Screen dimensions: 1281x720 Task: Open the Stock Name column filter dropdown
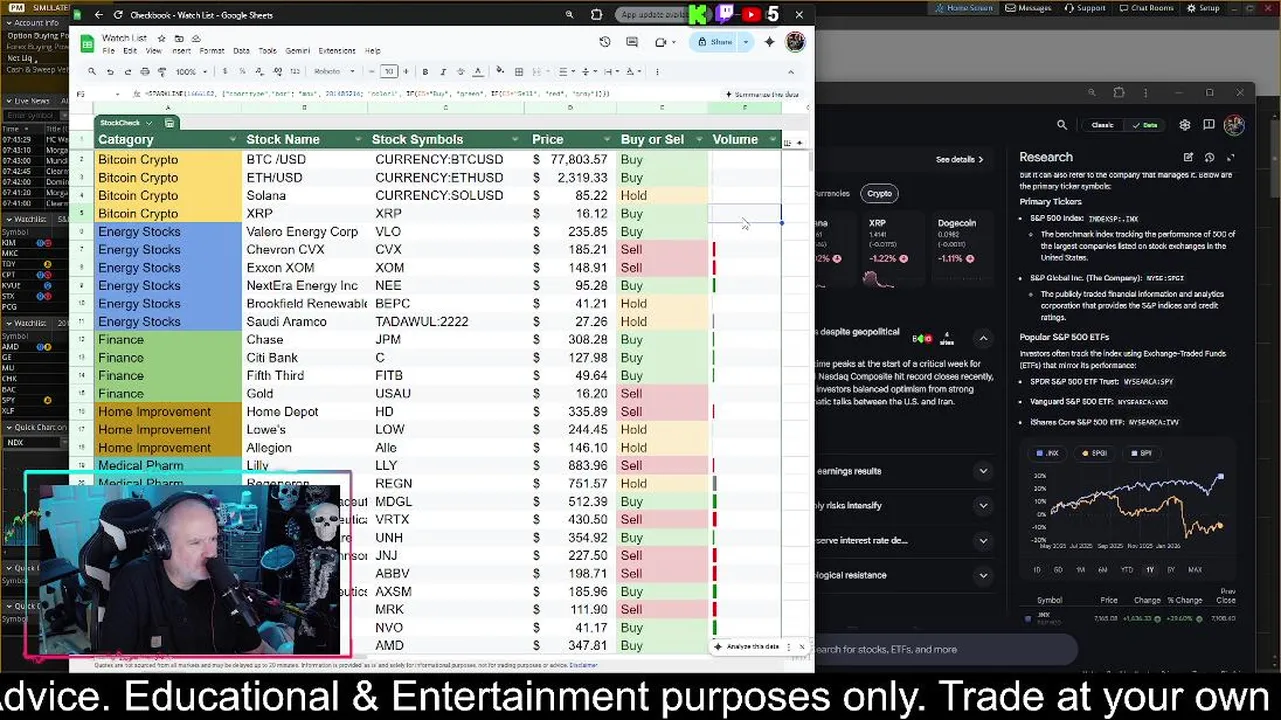click(x=358, y=140)
